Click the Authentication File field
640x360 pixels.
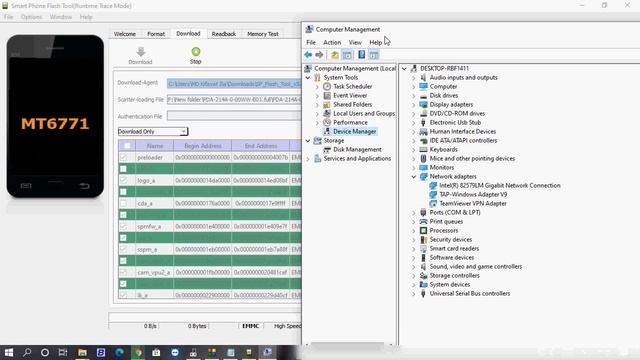click(x=234, y=116)
